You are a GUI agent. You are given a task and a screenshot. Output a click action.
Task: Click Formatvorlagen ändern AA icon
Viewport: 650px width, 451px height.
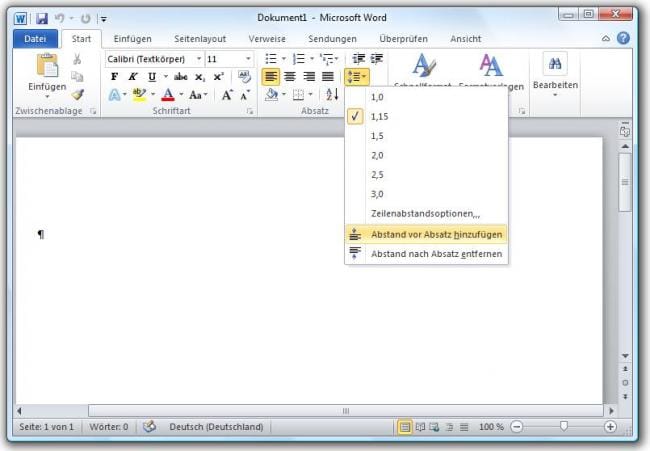(x=491, y=65)
